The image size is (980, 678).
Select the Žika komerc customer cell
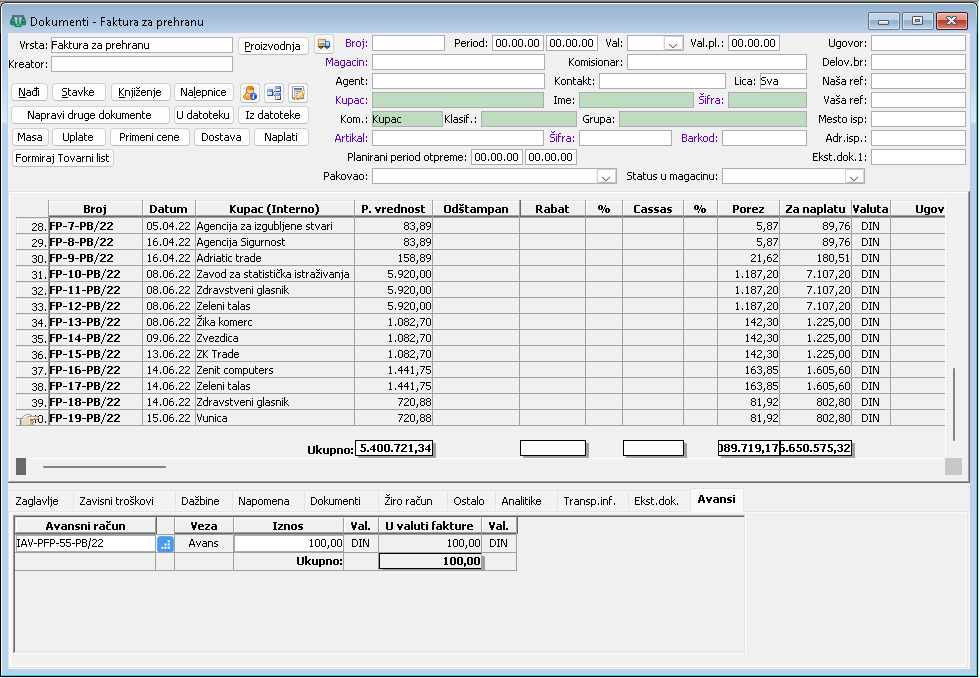point(274,322)
